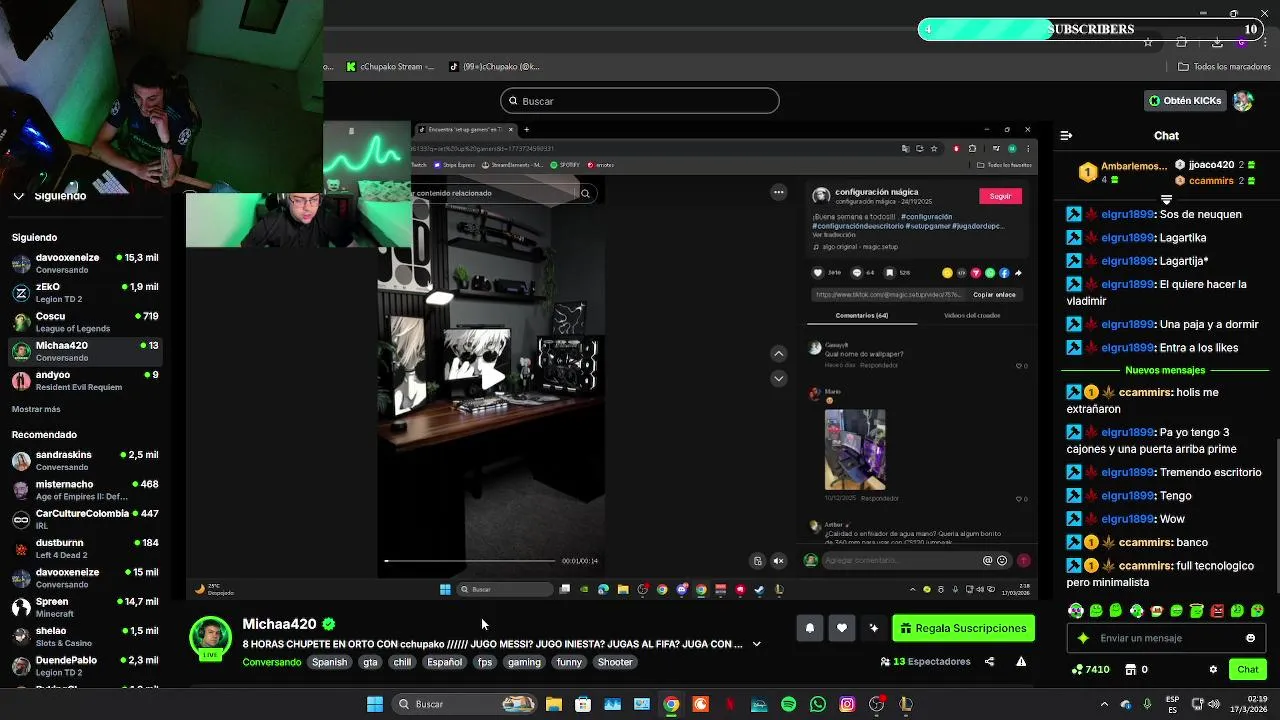1280x720 pixels.
Task: Click the bookmark star in Chrome address bar
Action: 1148,42
